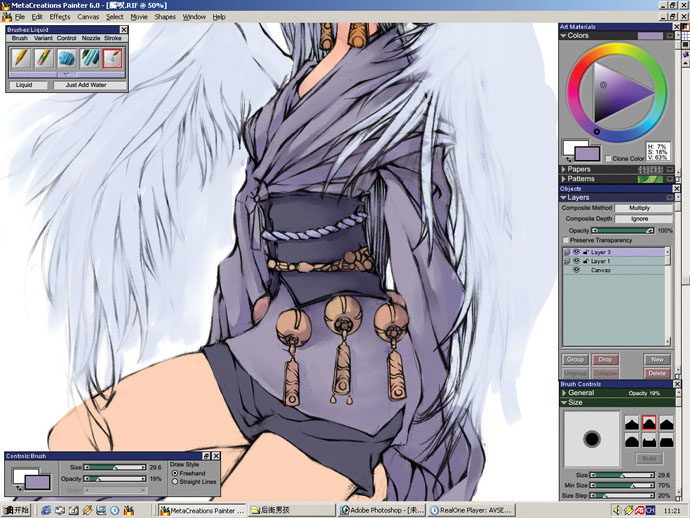Adjust Opacity slider in Controls:Brush panel
The image size is (690, 518).
pyautogui.click(x=115, y=479)
